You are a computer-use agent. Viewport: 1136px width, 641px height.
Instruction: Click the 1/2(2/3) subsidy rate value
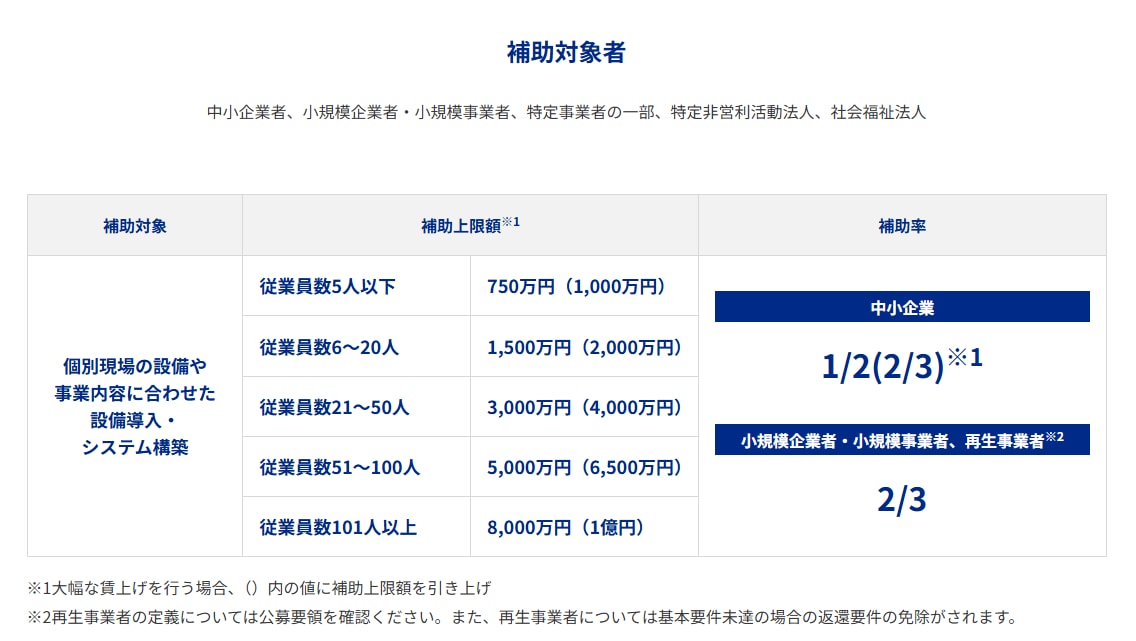(902, 364)
